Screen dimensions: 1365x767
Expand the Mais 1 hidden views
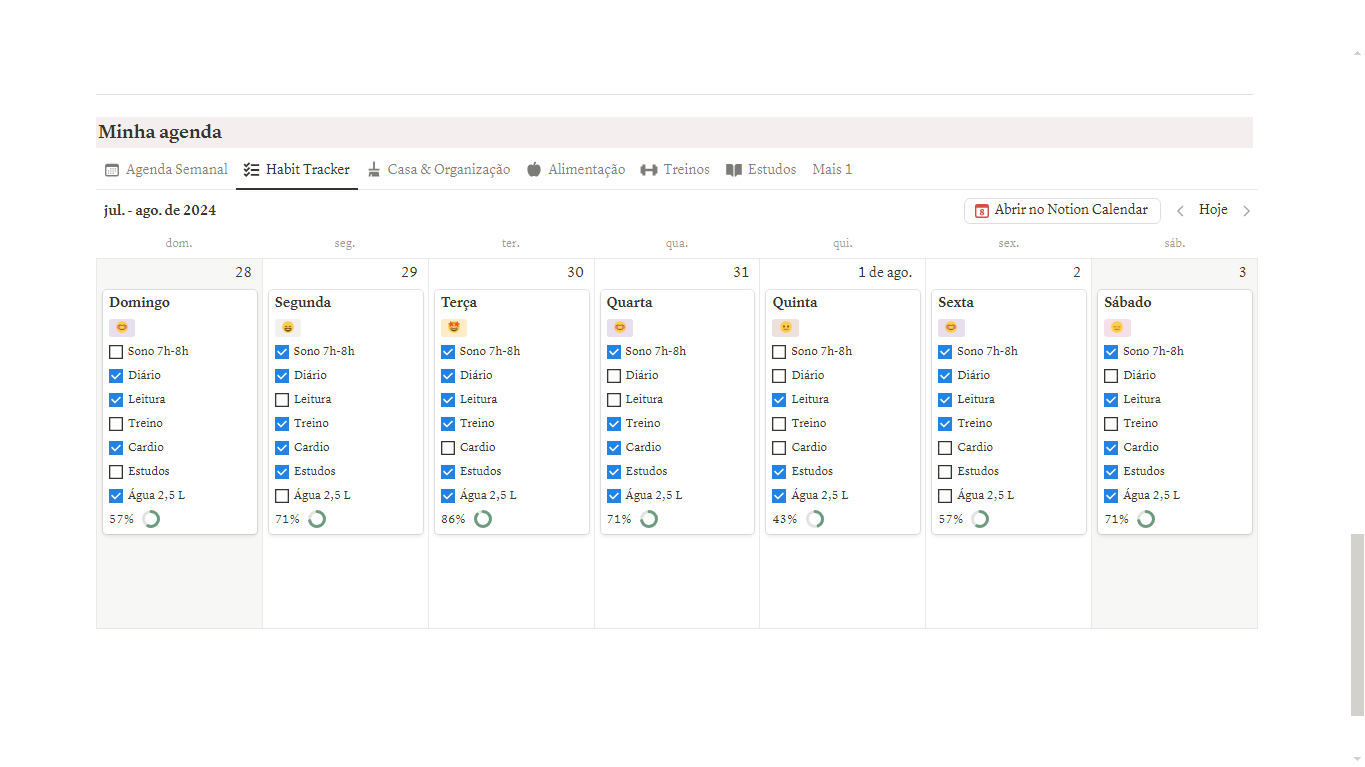point(832,170)
